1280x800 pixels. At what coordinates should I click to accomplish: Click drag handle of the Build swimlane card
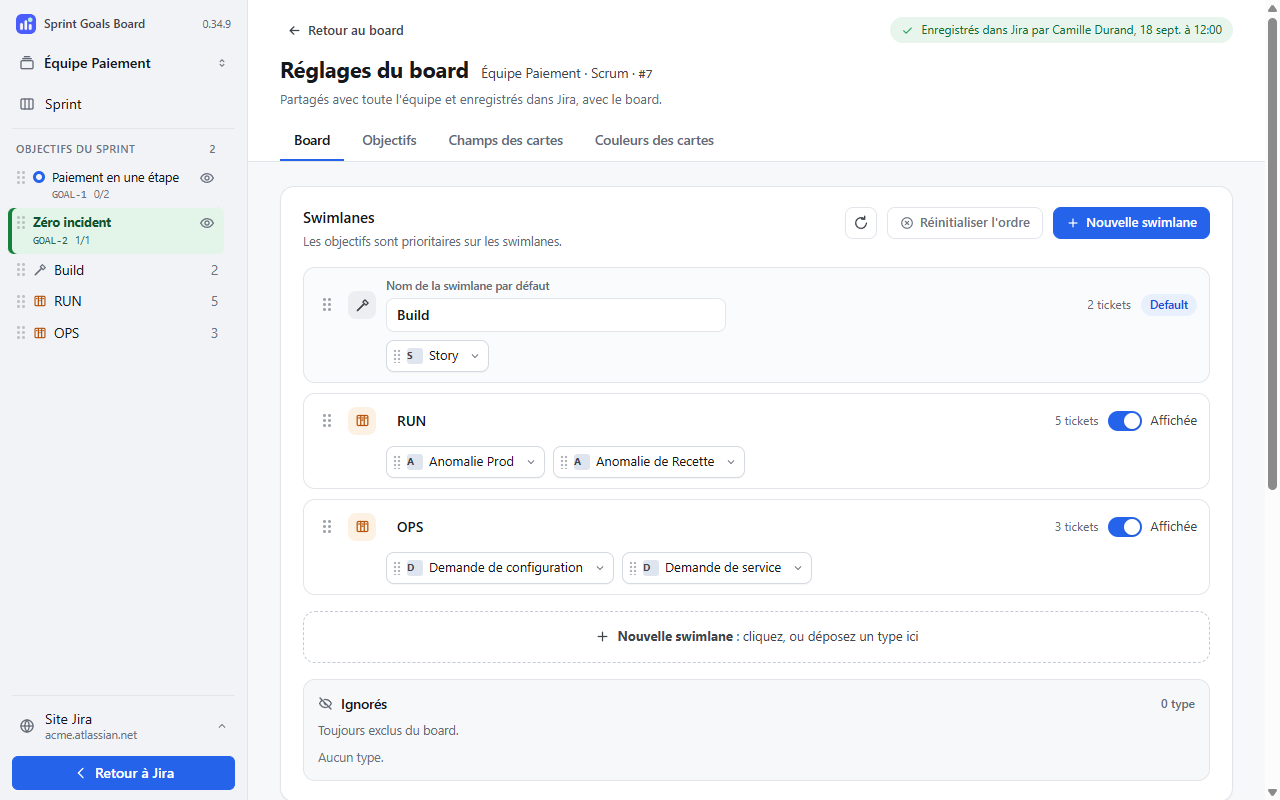pyautogui.click(x=327, y=305)
